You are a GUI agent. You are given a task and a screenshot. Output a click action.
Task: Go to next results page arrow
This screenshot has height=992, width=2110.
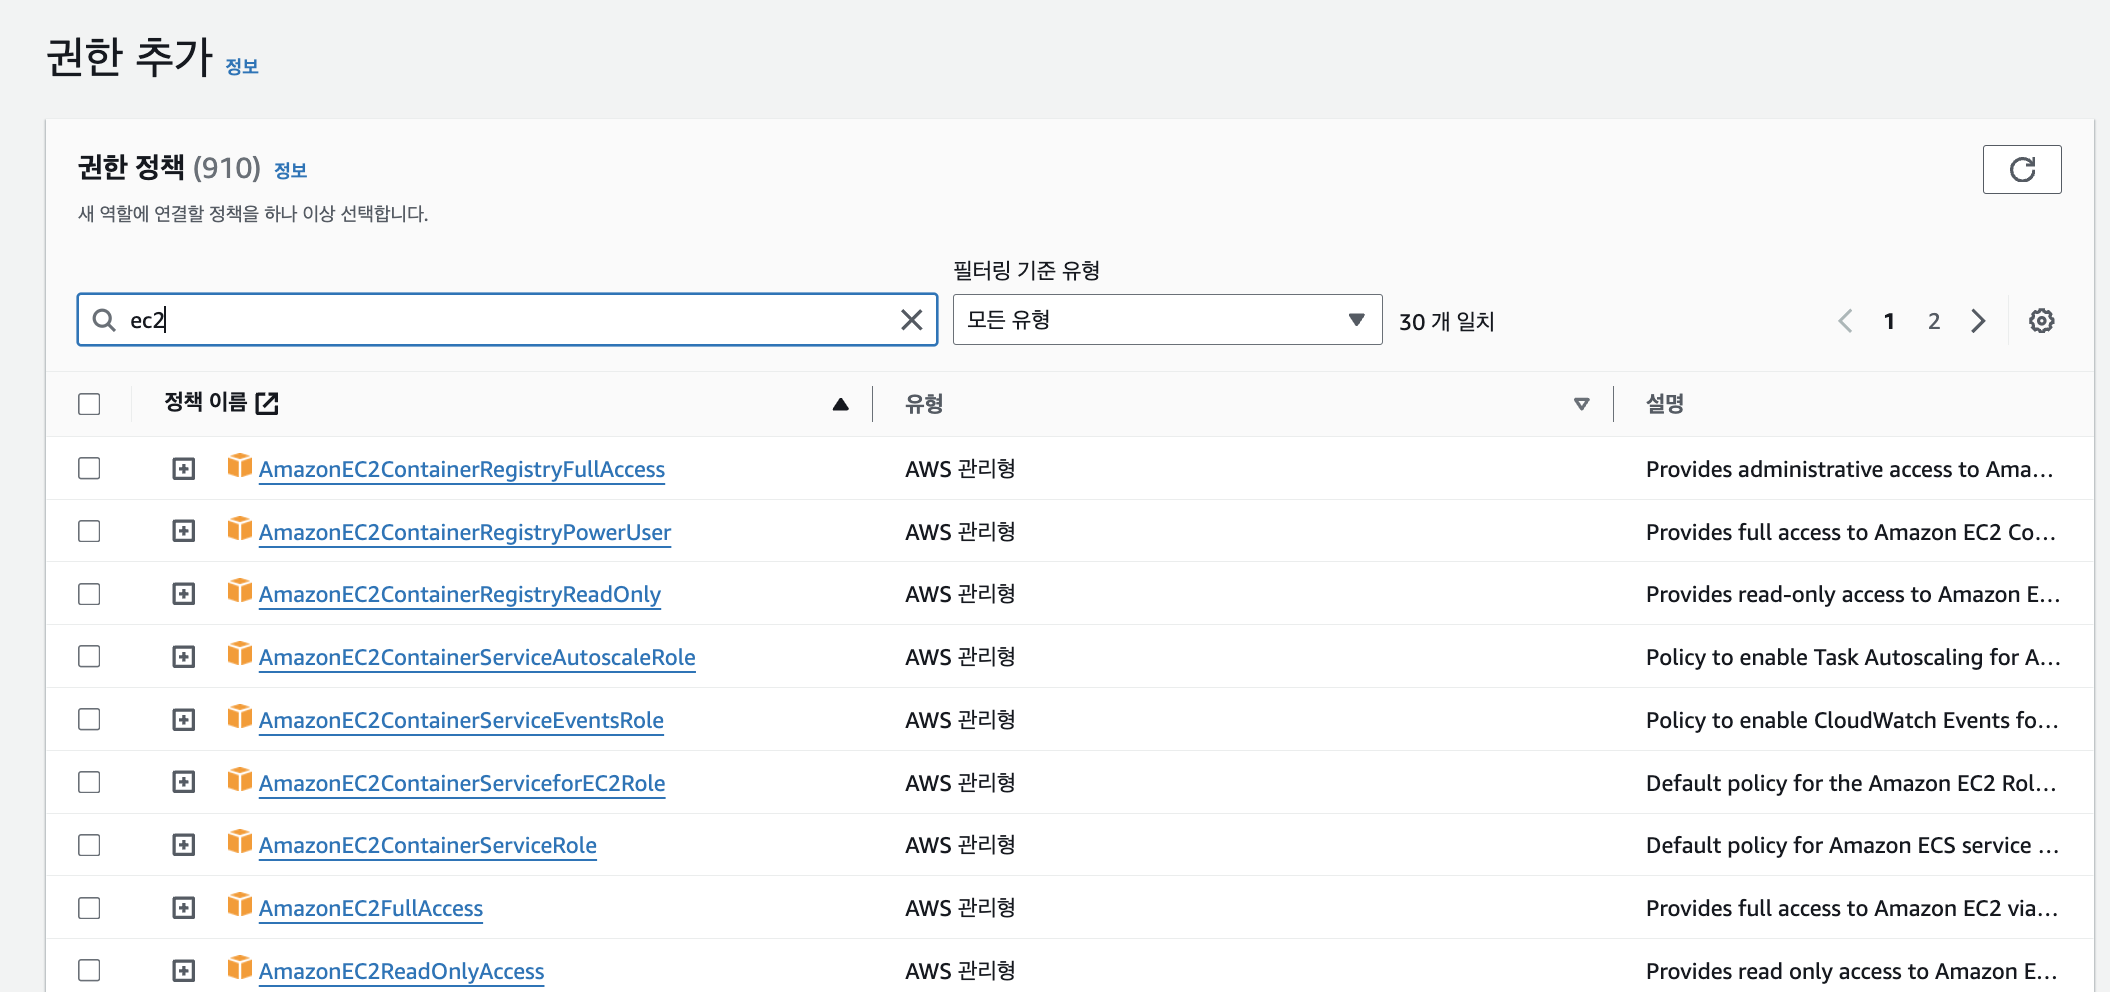click(x=1978, y=321)
